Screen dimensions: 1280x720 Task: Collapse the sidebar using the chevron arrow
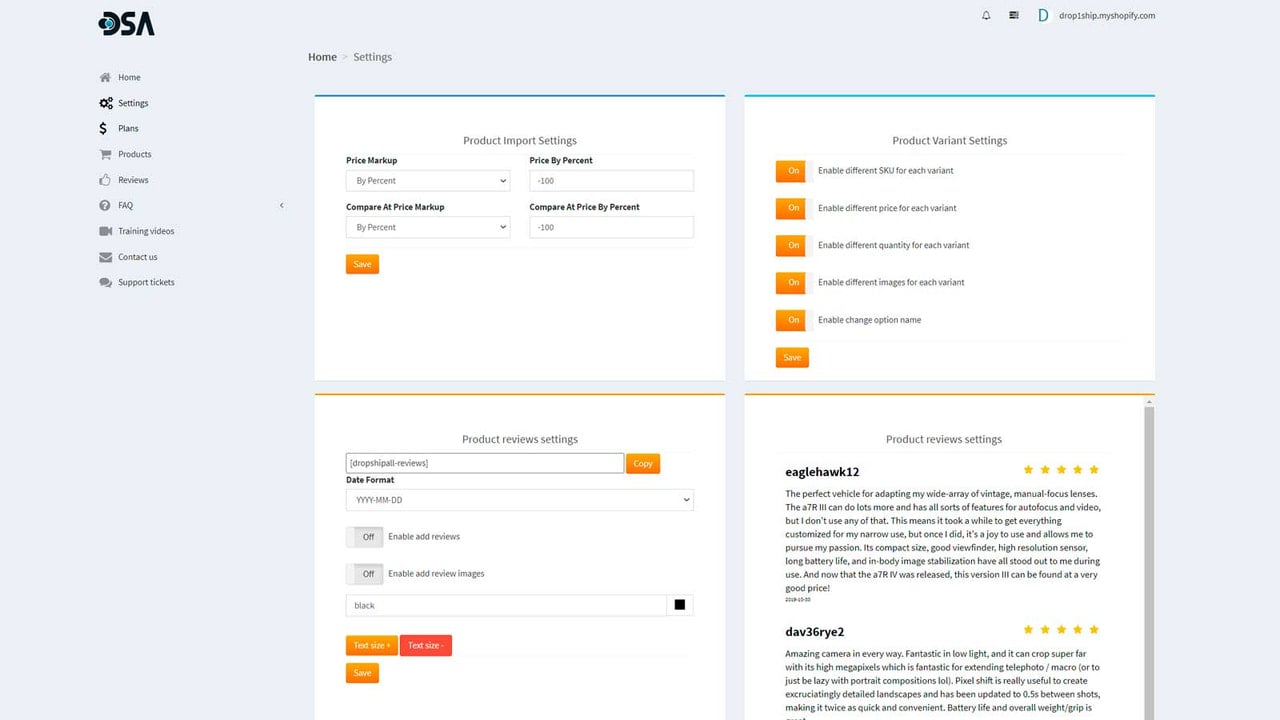coord(281,205)
